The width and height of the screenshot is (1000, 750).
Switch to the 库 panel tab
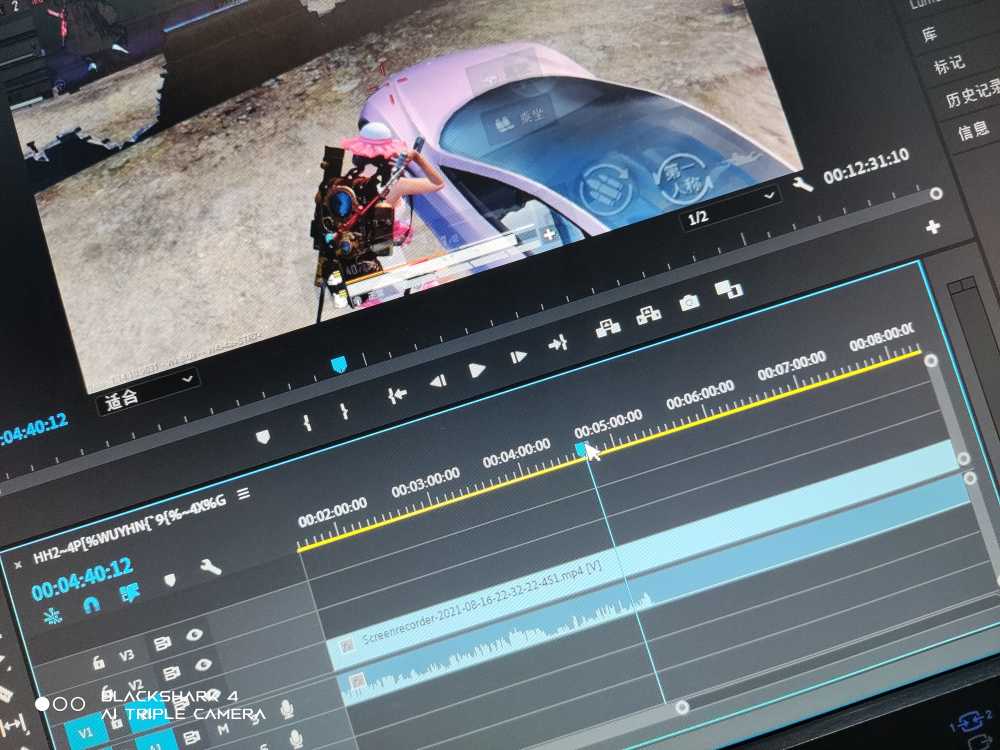(x=929, y=34)
